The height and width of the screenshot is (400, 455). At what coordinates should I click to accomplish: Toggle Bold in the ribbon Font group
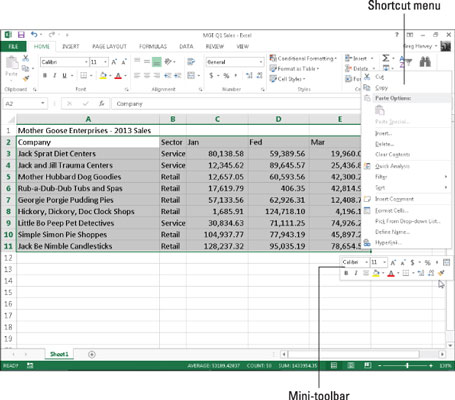[x=45, y=76]
